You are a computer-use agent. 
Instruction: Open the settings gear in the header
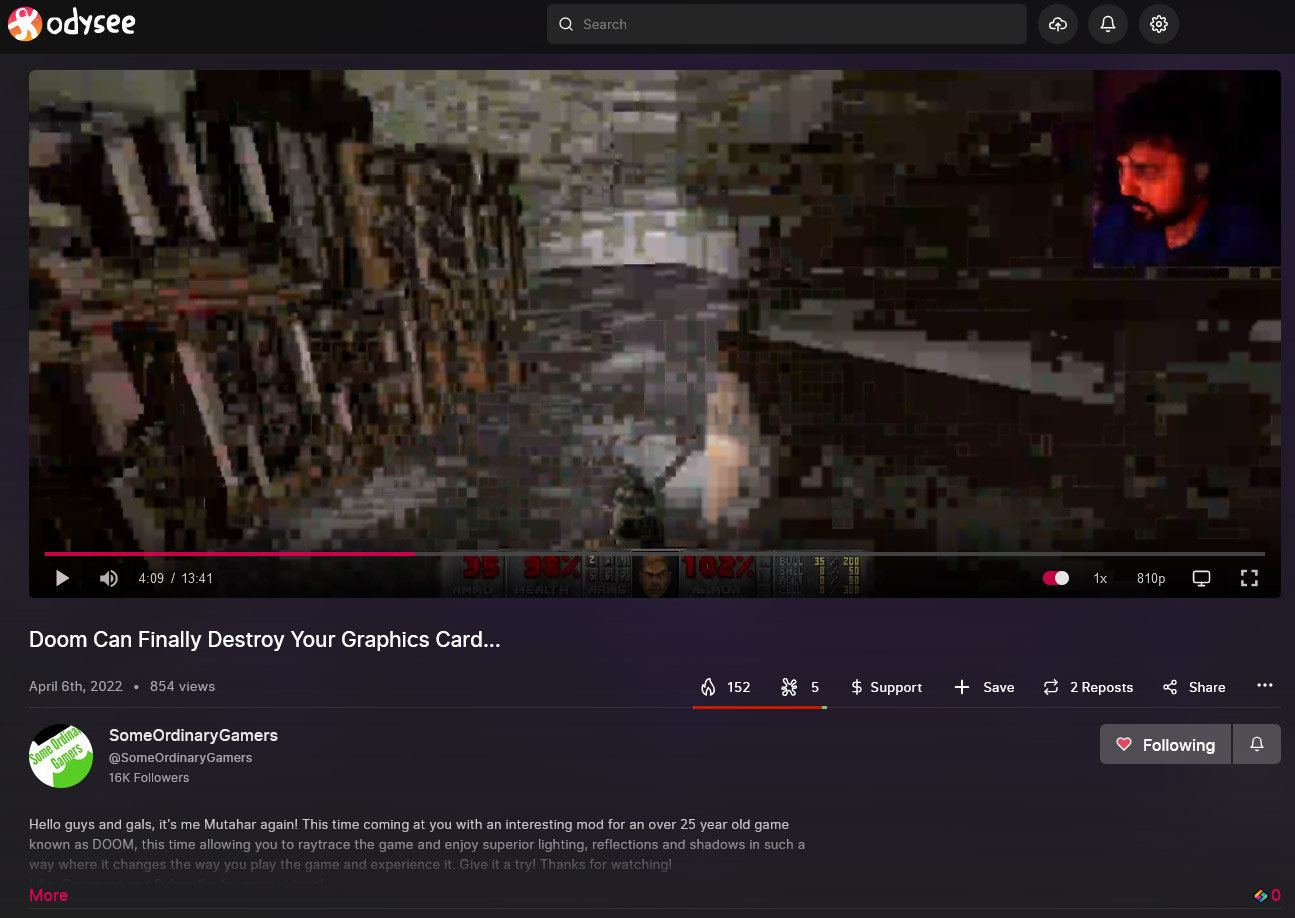pyautogui.click(x=1159, y=24)
